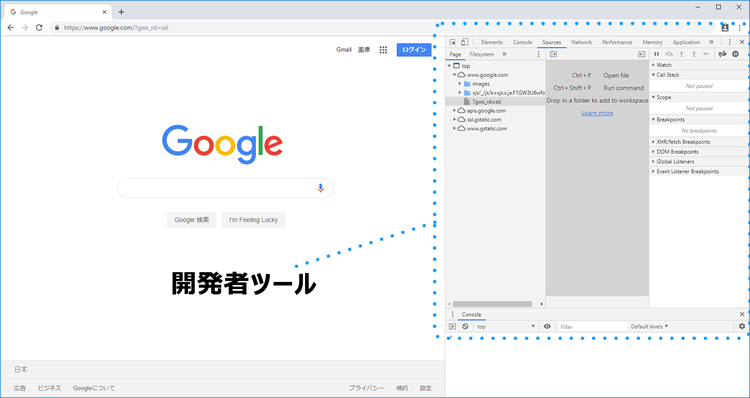Open the Elements panel tab

(492, 42)
